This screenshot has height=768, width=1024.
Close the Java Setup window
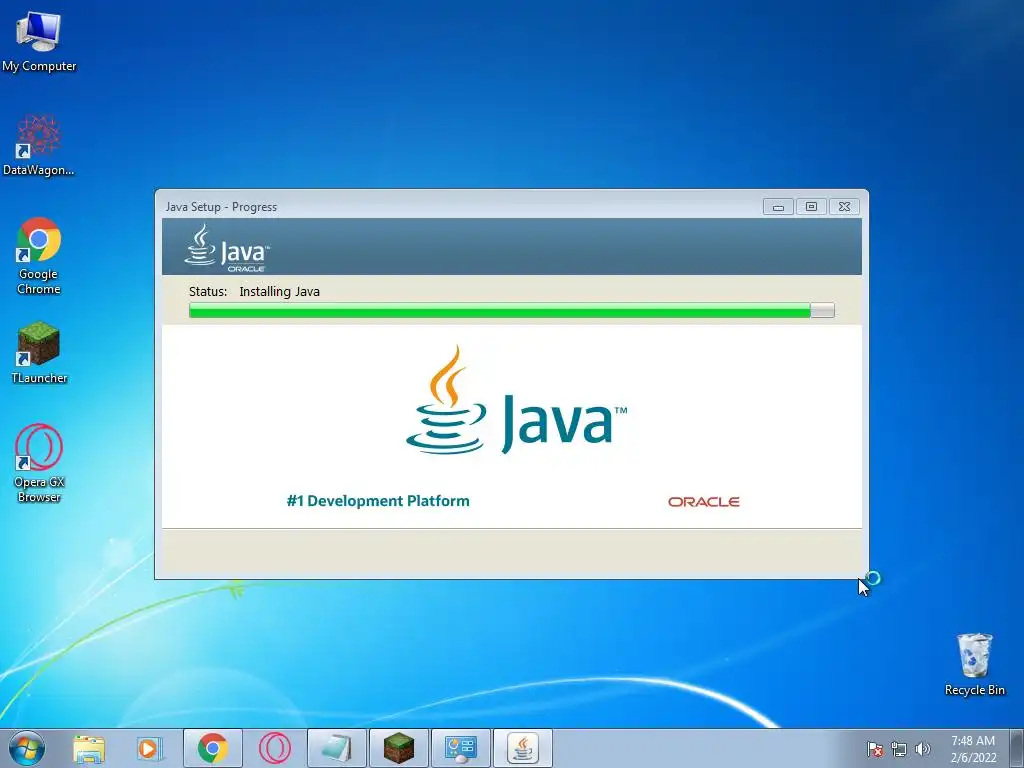(x=844, y=206)
